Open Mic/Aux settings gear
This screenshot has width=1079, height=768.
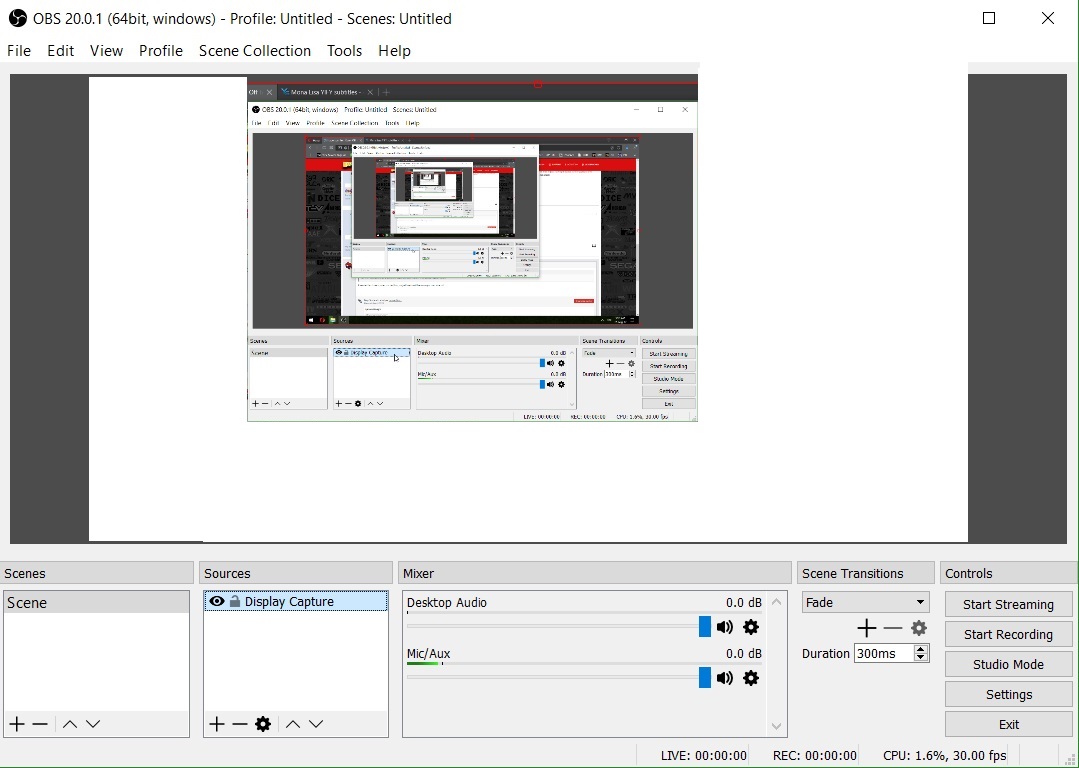coord(752,678)
